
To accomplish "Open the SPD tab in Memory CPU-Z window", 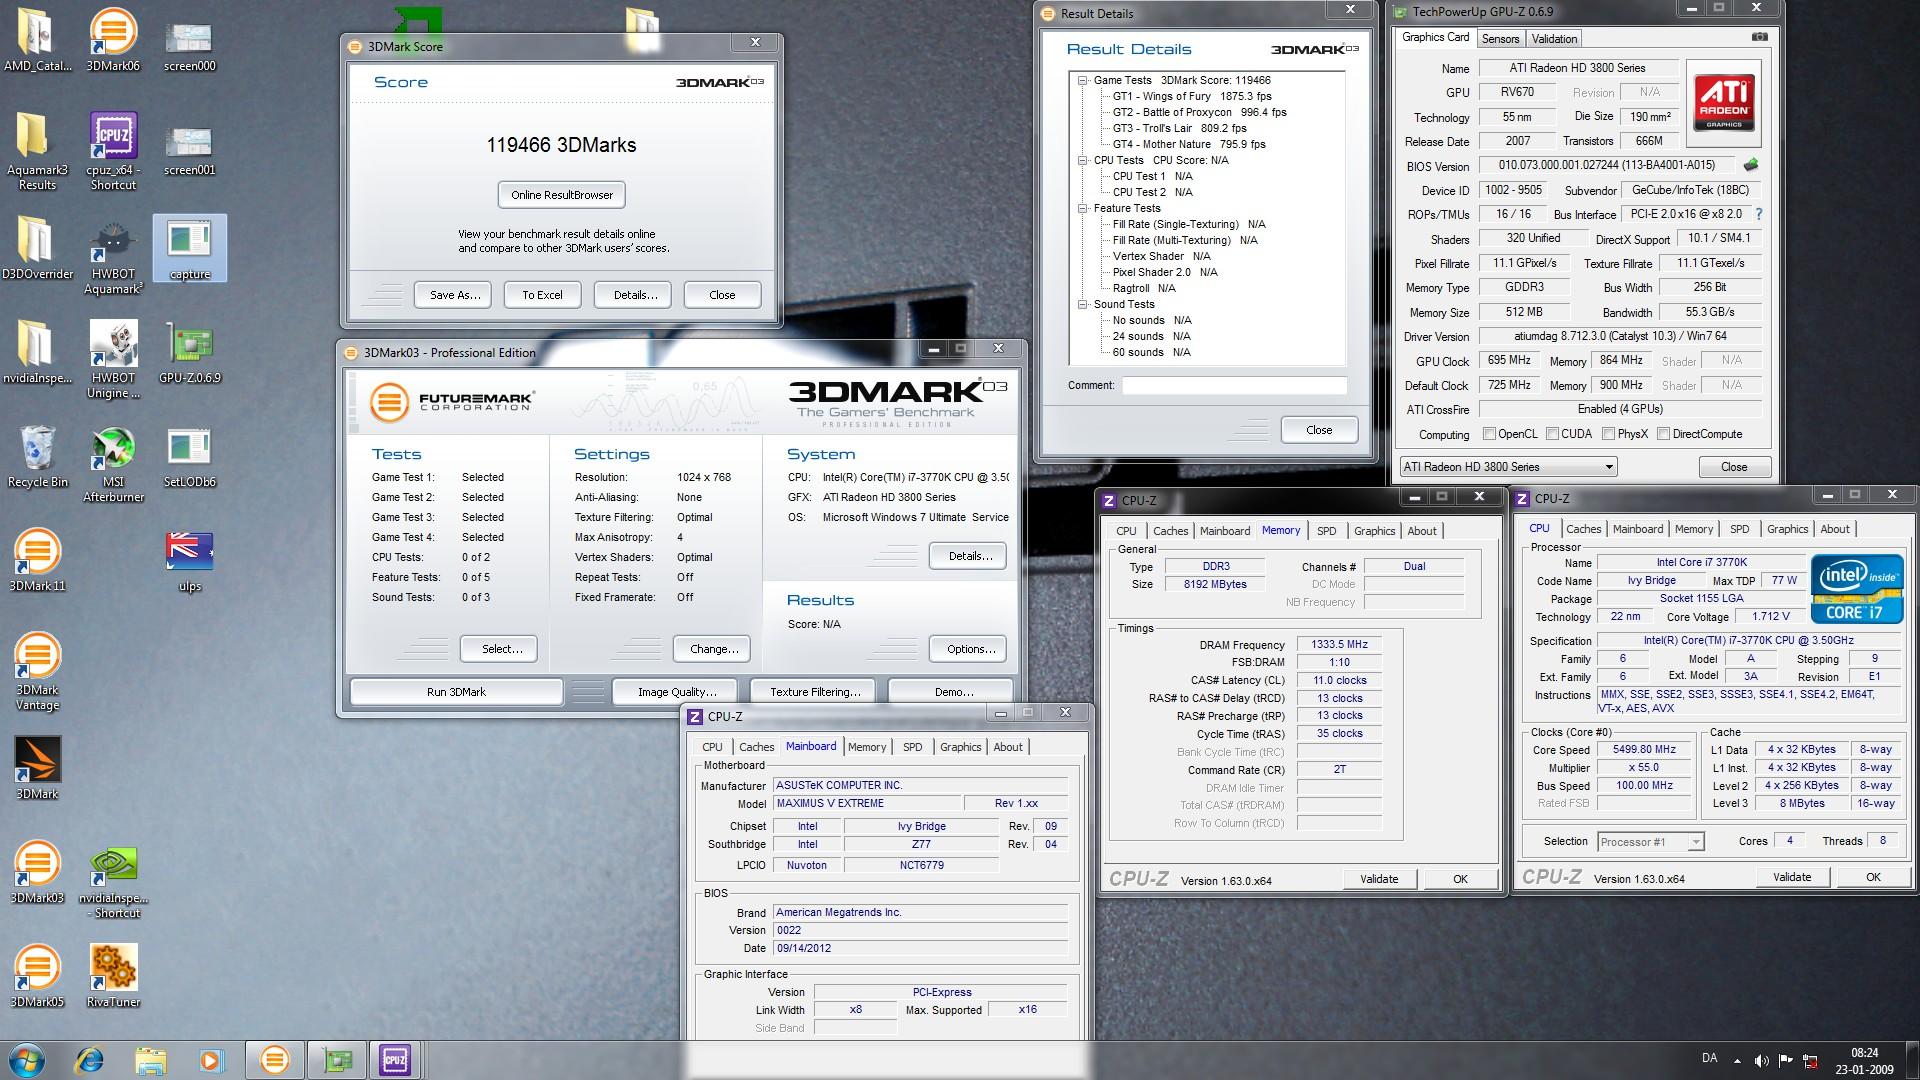I will coord(1326,531).
